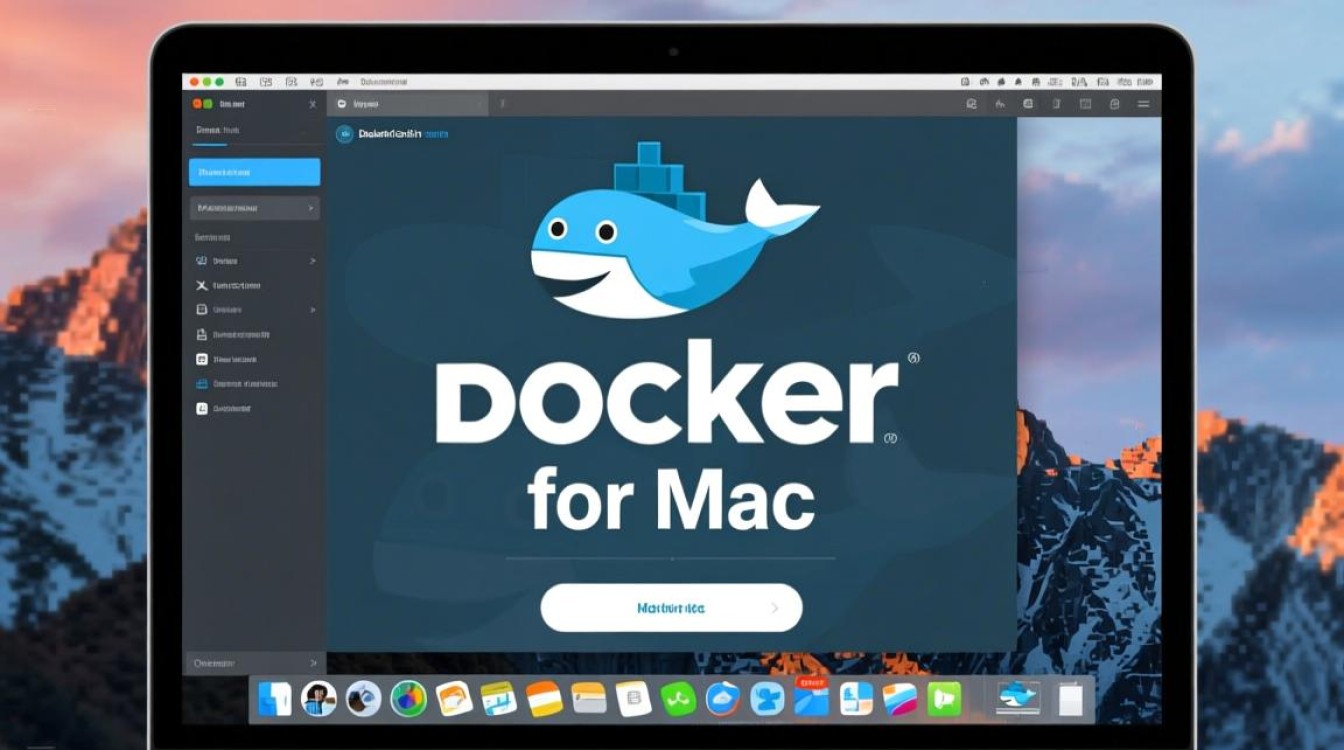Close the sidebar panel with its X button
The width and height of the screenshot is (1344, 750).
pos(313,104)
